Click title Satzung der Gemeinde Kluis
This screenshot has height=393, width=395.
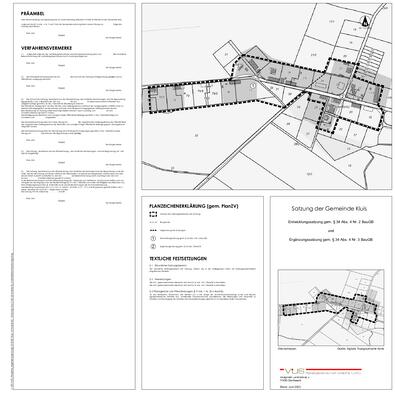point(329,209)
